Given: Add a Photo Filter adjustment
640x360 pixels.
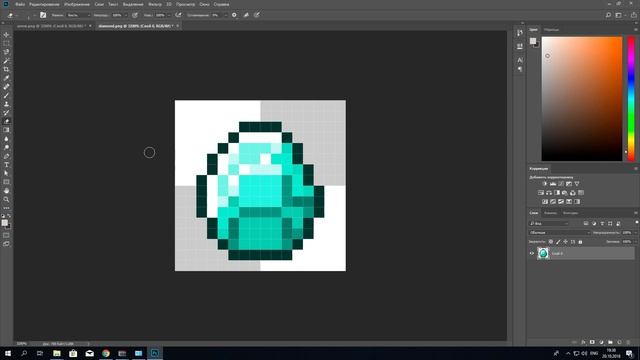Looking at the screenshot, I should pyautogui.click(x=565, y=193).
